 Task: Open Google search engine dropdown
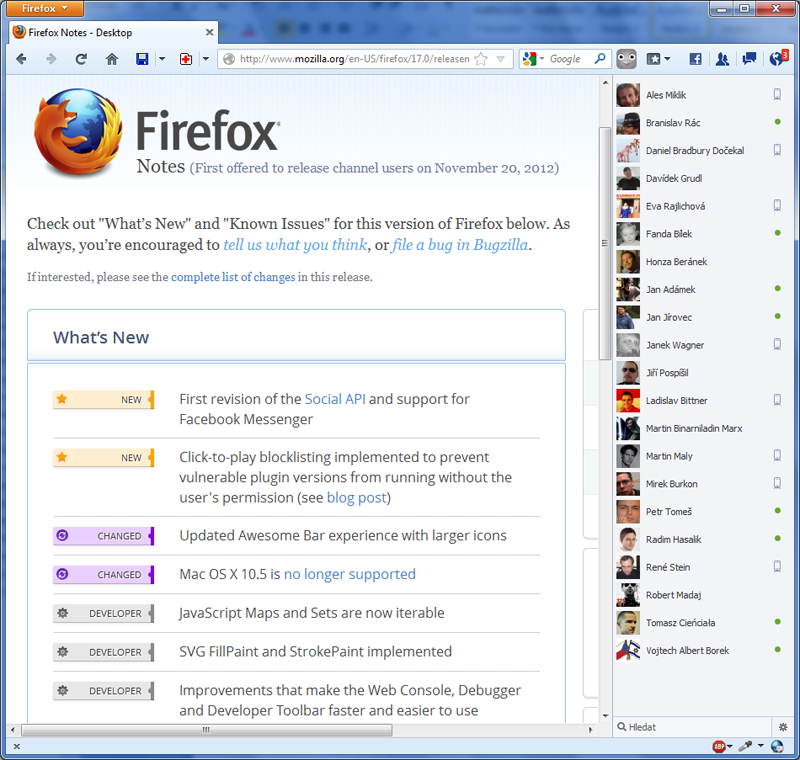(533, 59)
